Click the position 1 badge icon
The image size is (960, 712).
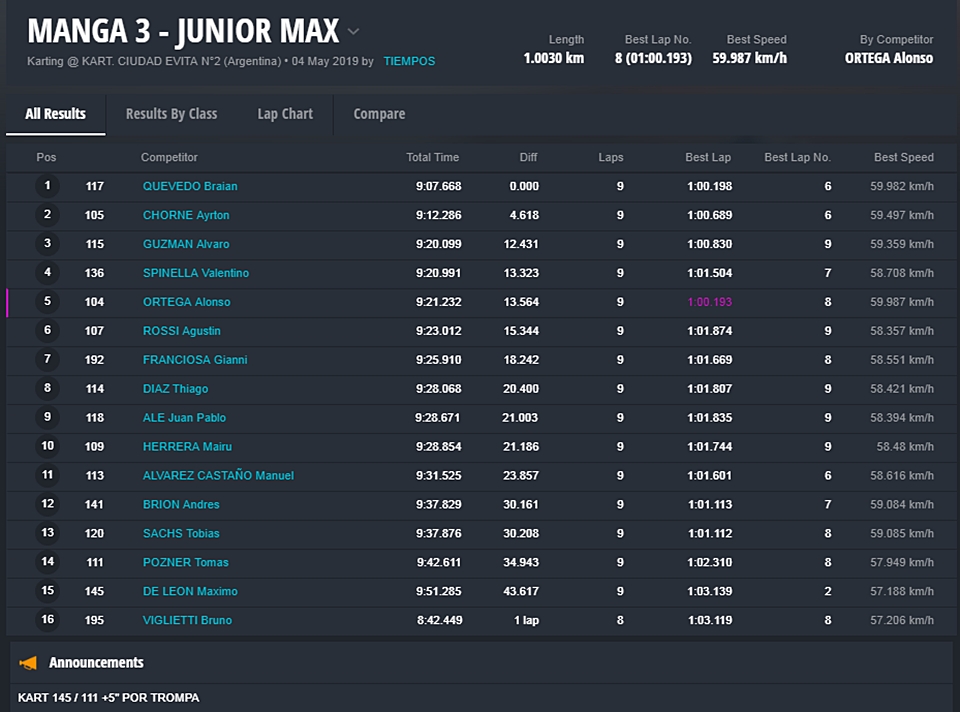[x=47, y=186]
